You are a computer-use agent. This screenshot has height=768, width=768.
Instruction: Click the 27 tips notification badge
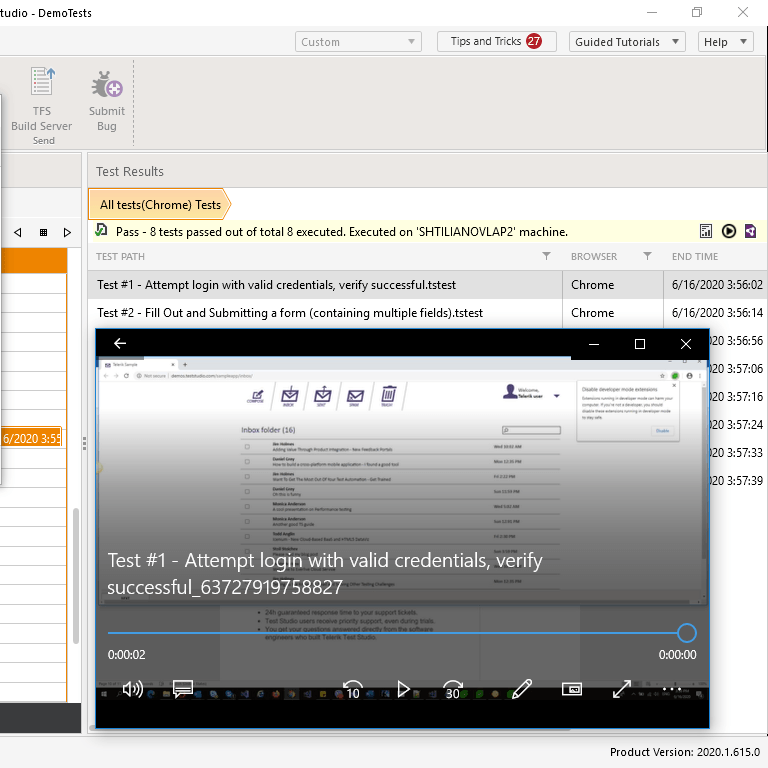click(534, 41)
